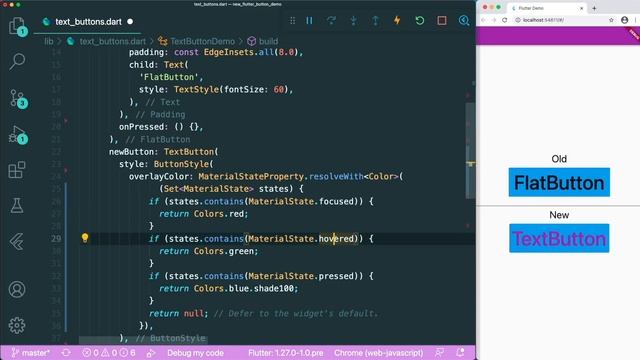Click the TextButton in the Chrome window
This screenshot has height=360, width=640.
pos(559,238)
